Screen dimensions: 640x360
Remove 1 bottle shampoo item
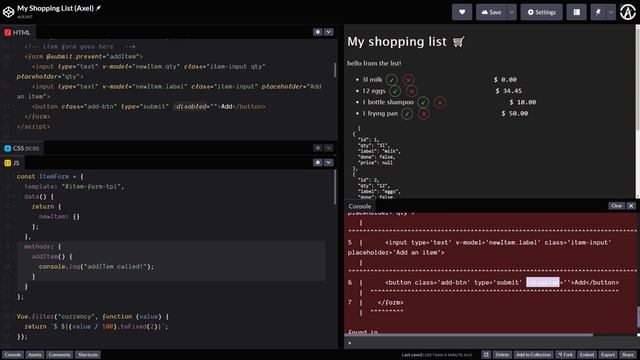click(x=440, y=102)
